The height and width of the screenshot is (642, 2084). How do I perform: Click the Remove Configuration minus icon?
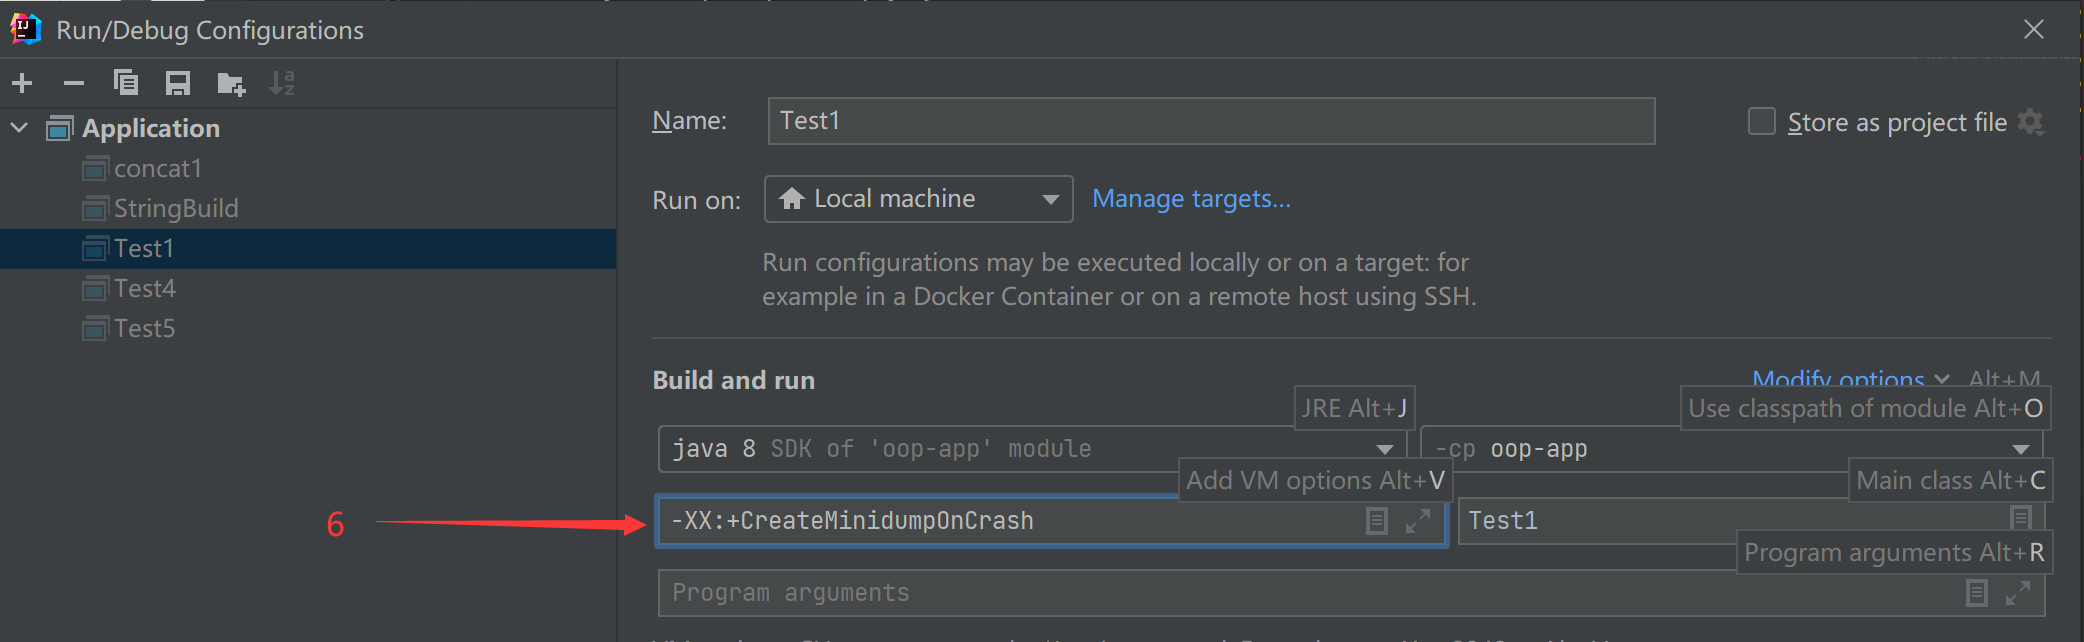click(x=74, y=83)
